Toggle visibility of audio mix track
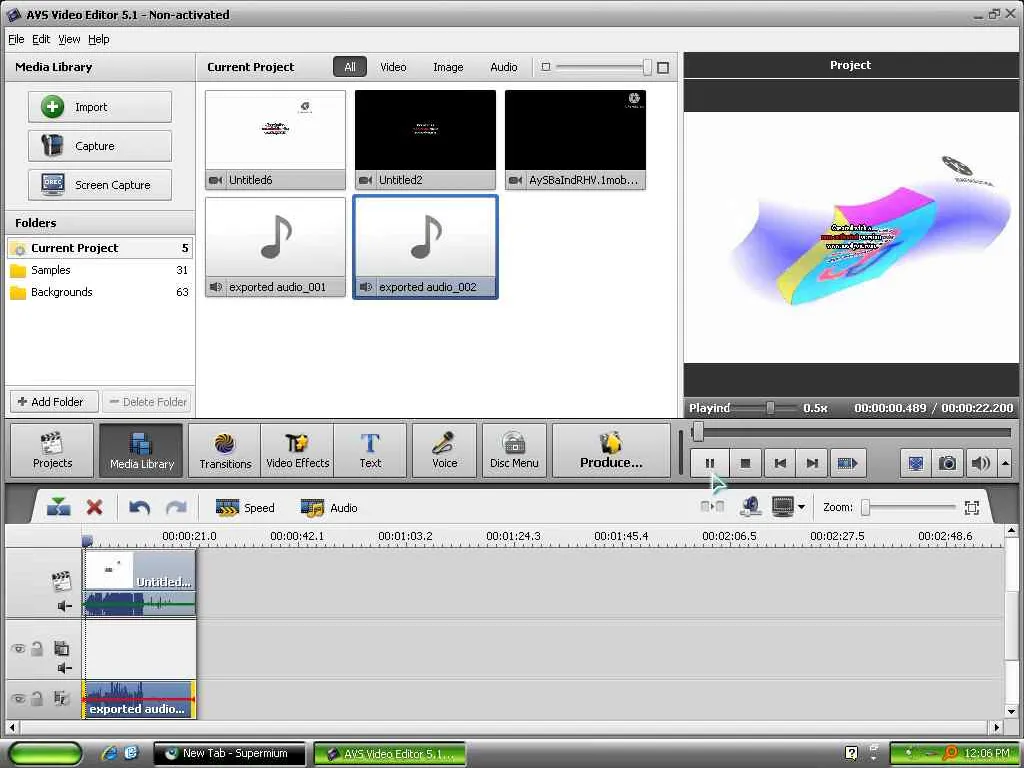Screen dimensions: 1024x768 [18, 699]
